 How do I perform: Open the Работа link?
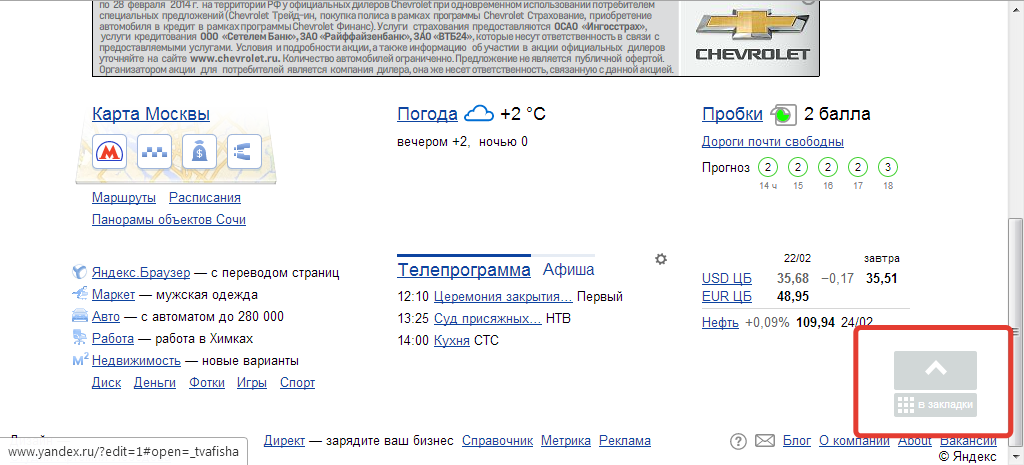click(x=113, y=339)
